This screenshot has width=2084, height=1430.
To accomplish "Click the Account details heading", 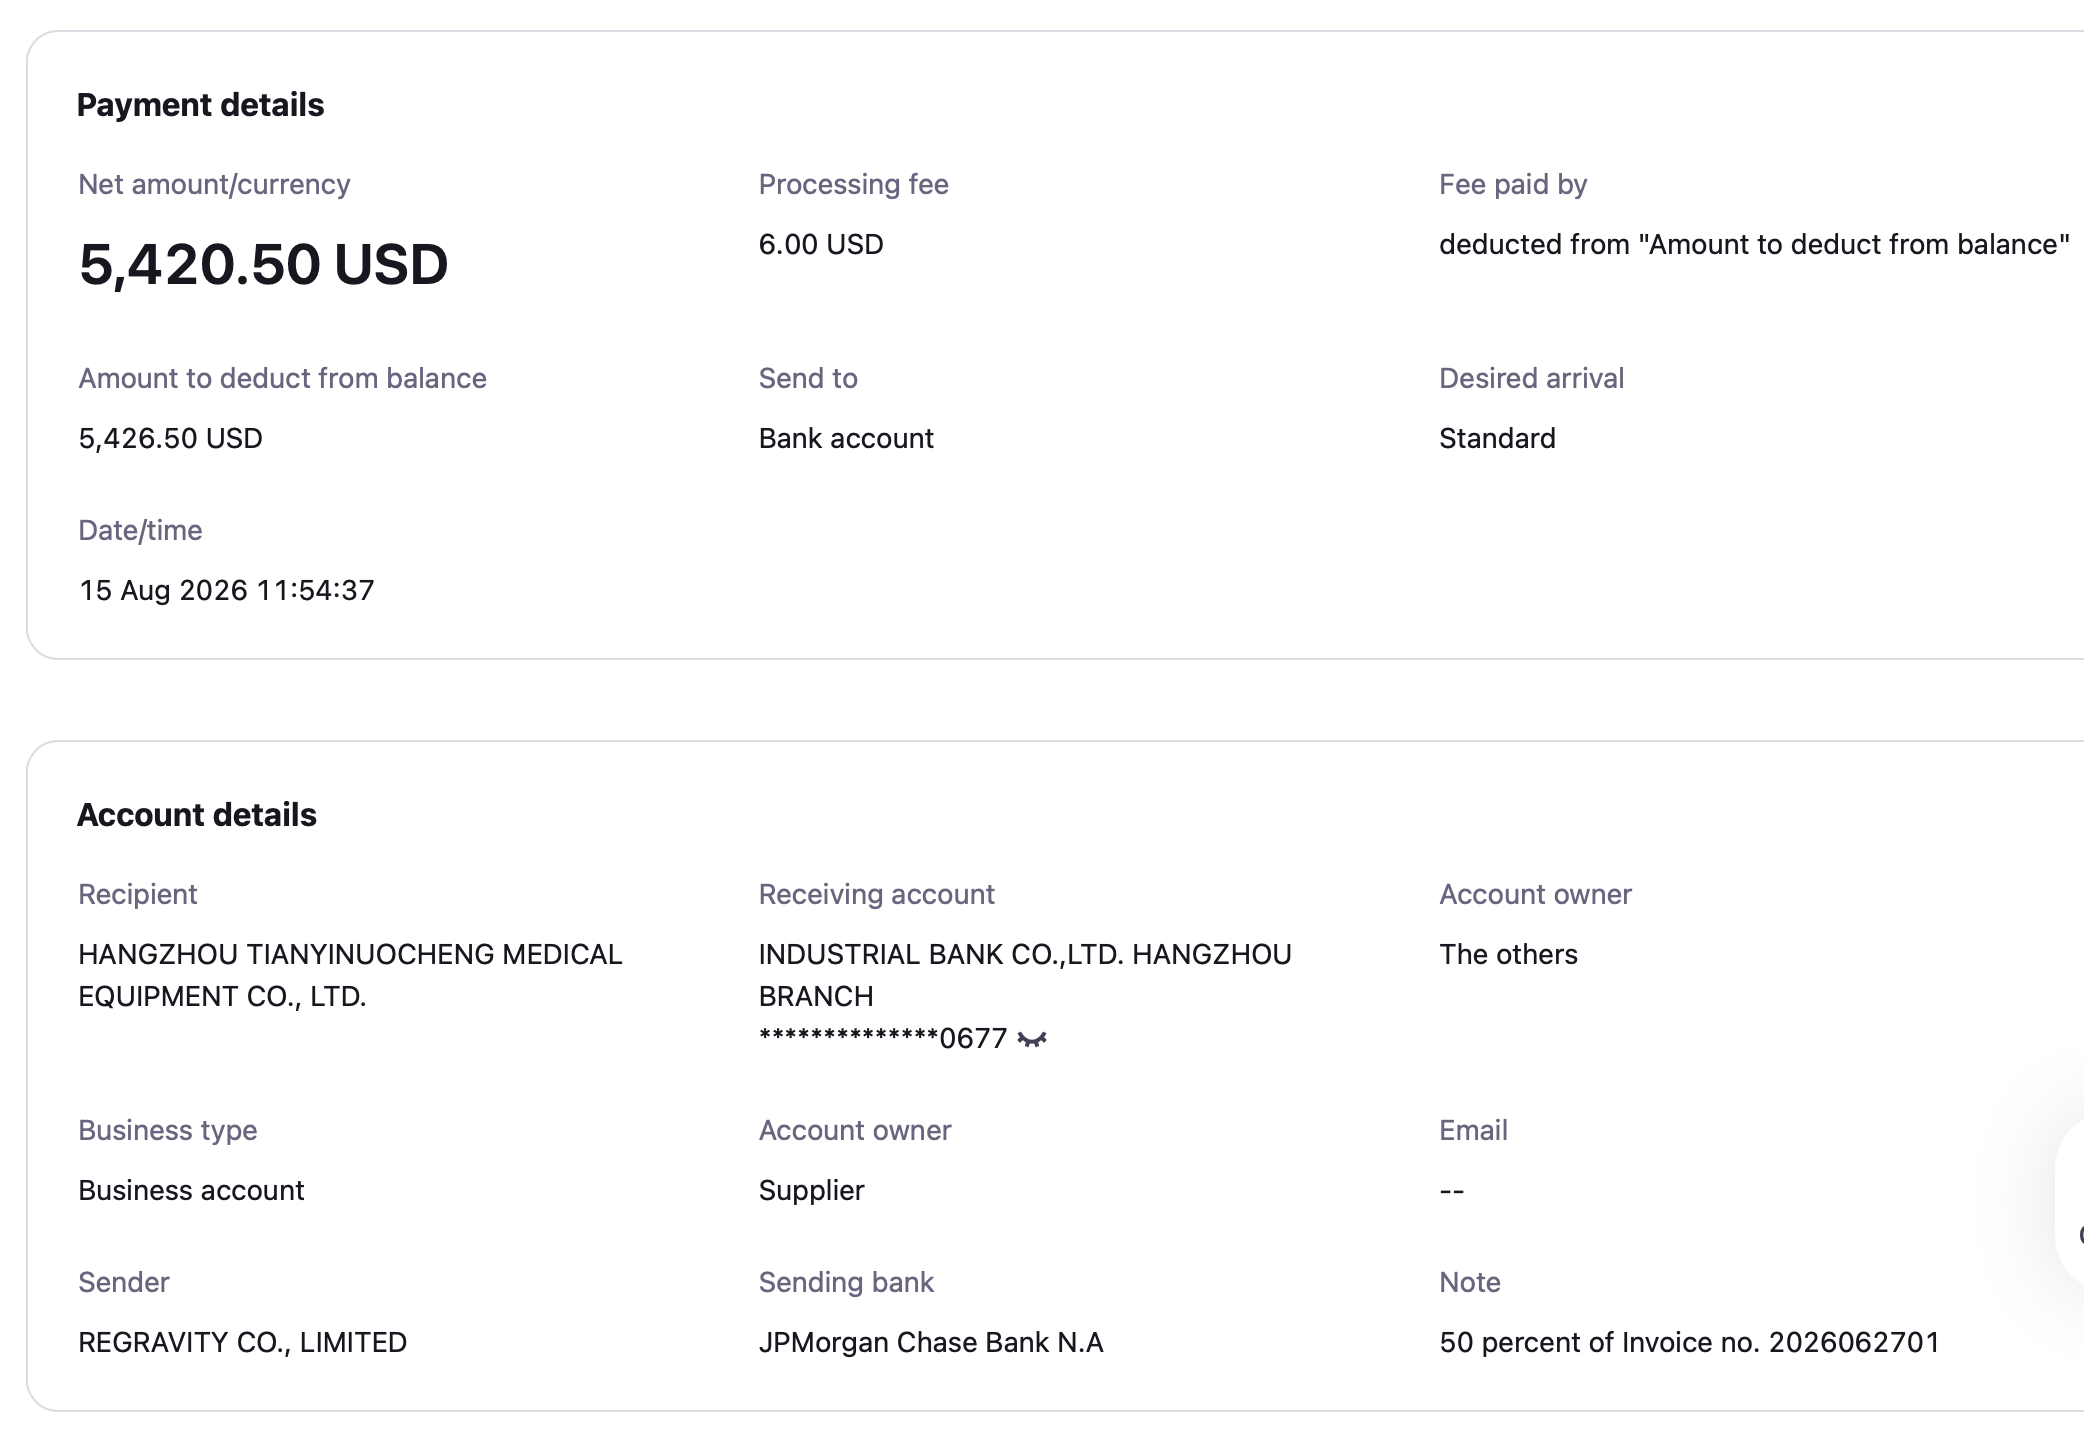I will [197, 815].
